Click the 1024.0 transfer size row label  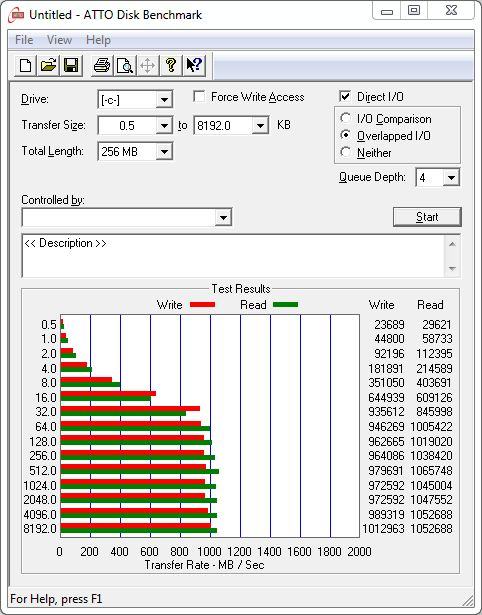(x=40, y=486)
